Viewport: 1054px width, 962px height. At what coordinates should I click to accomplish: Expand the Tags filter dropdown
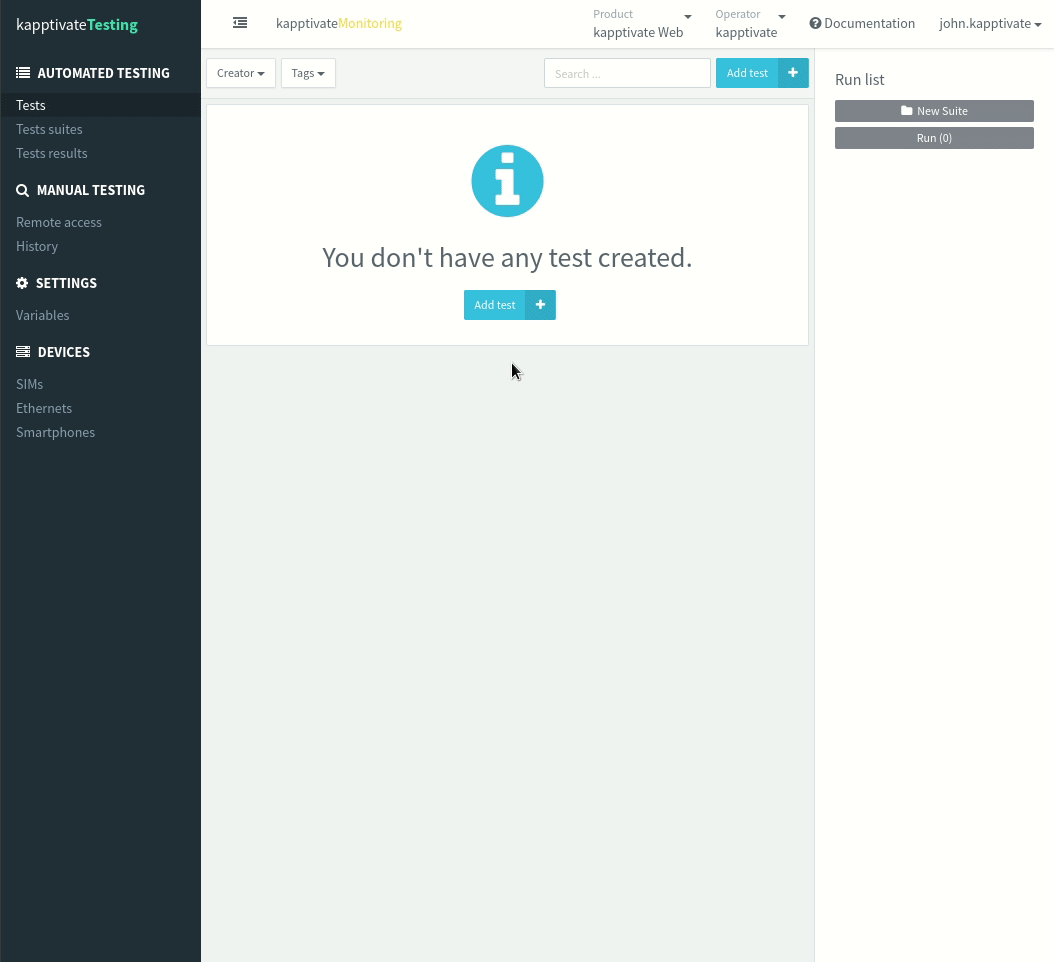click(x=308, y=73)
